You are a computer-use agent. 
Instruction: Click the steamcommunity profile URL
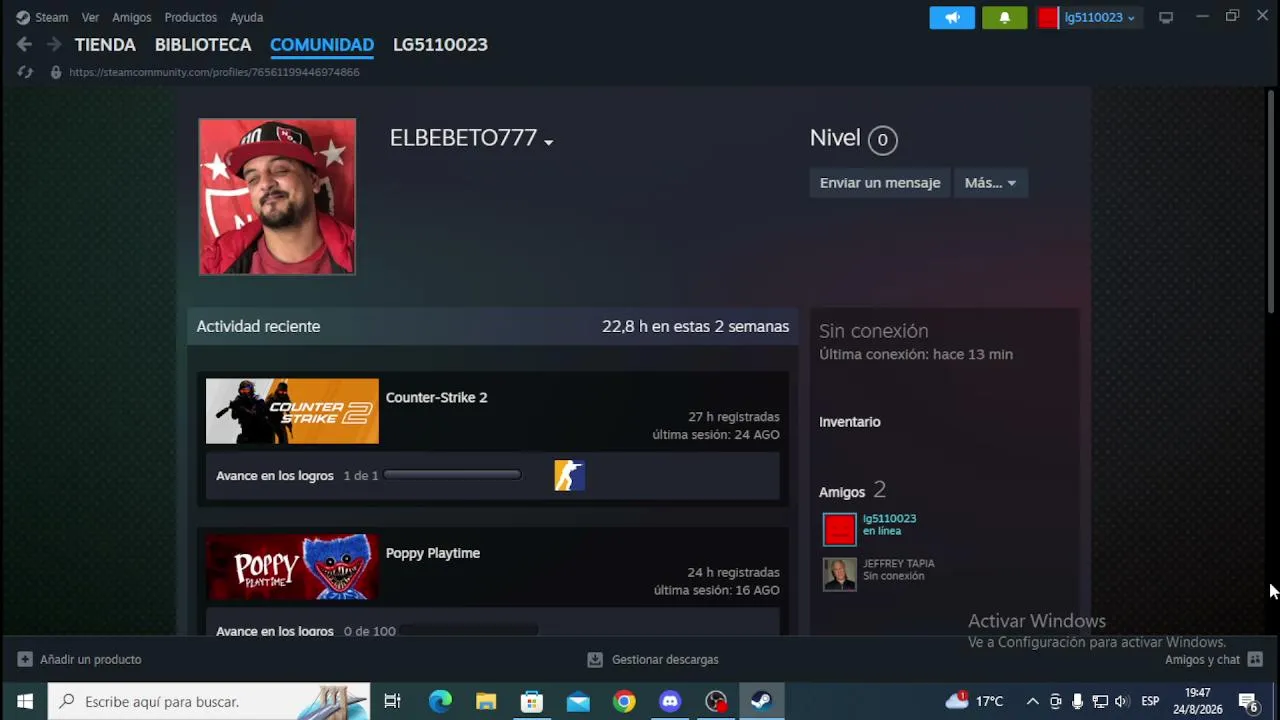click(214, 72)
